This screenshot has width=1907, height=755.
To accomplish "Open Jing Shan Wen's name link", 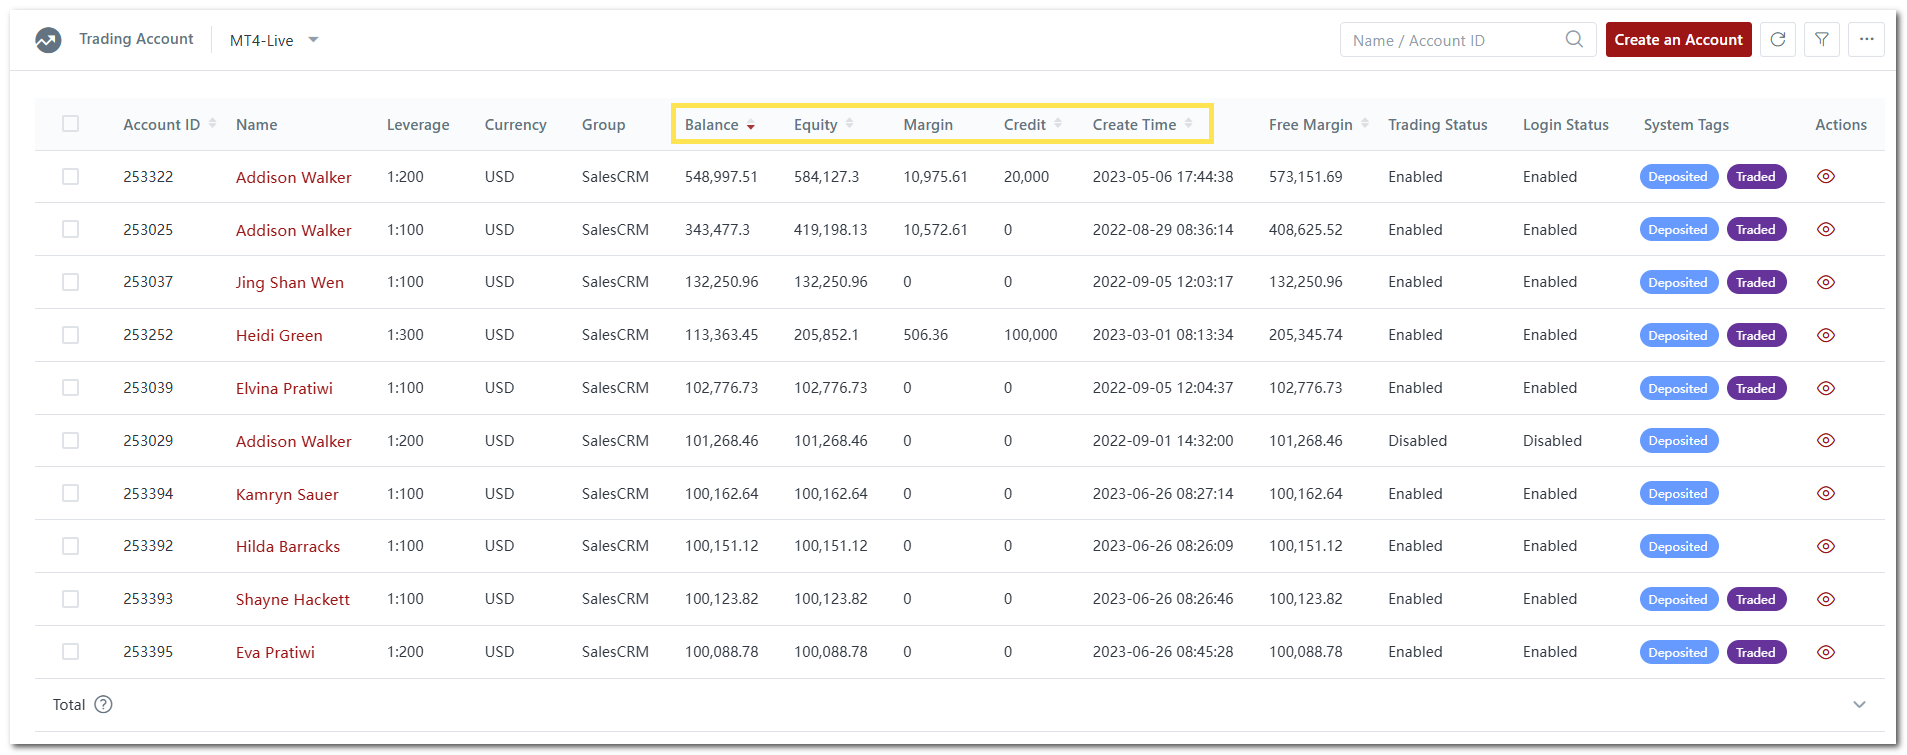I will 289,283.
